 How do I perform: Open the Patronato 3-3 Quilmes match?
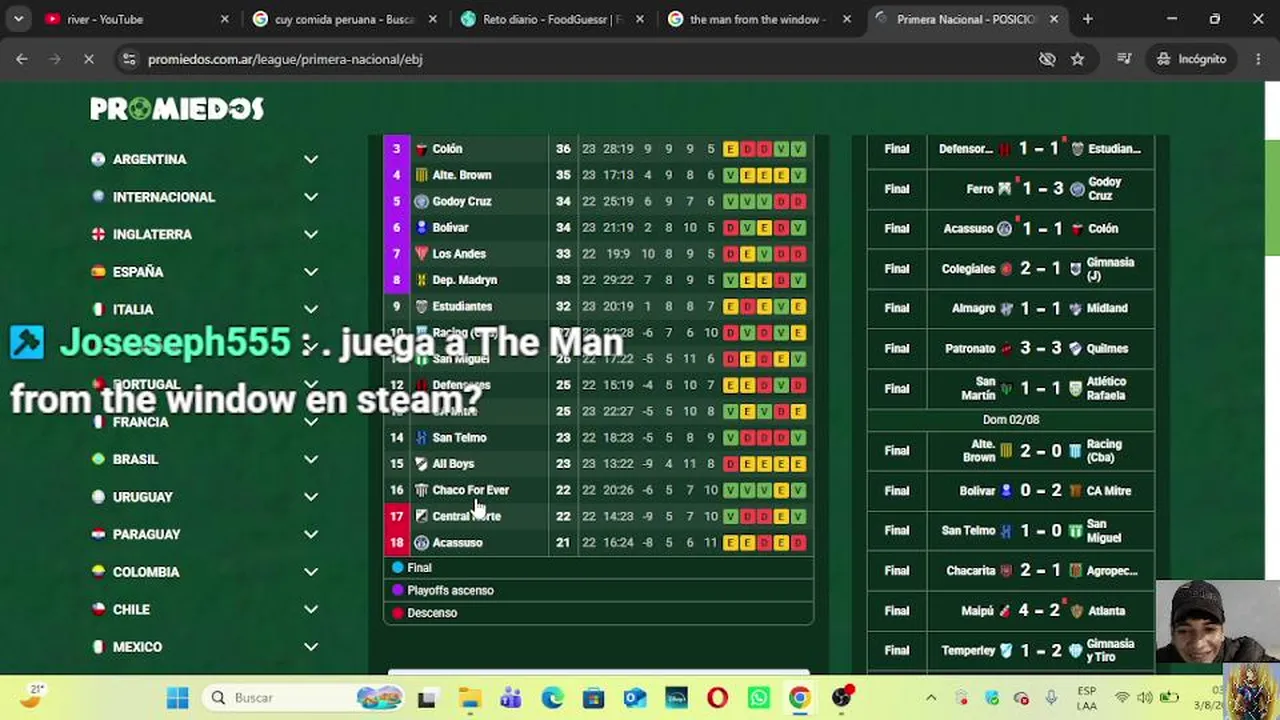tap(1011, 349)
